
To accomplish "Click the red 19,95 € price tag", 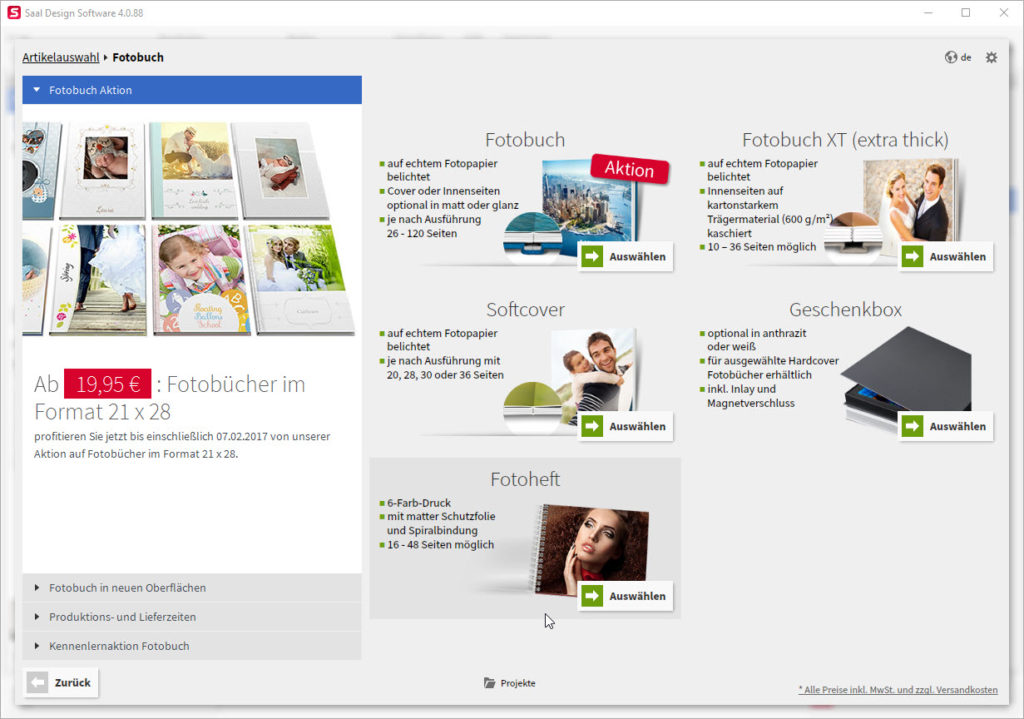I will pos(107,384).
